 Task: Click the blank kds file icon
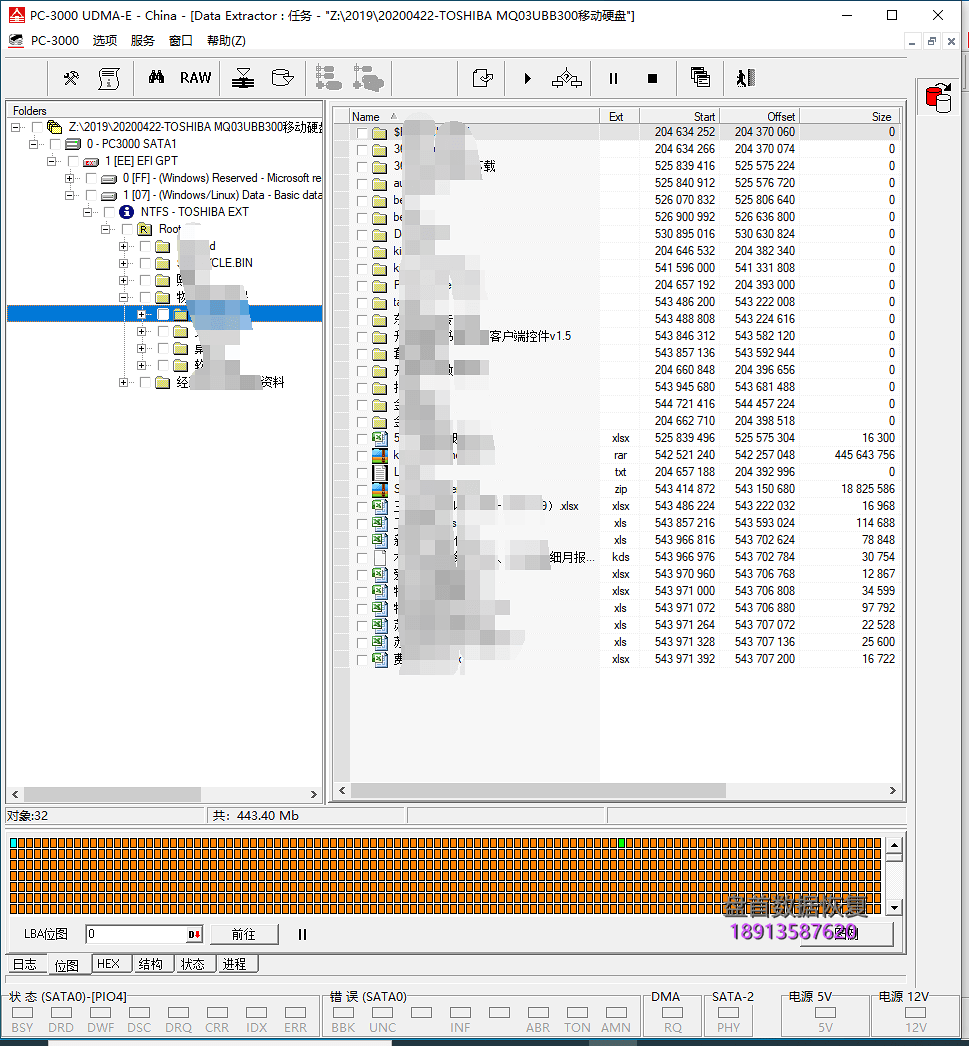click(x=380, y=558)
